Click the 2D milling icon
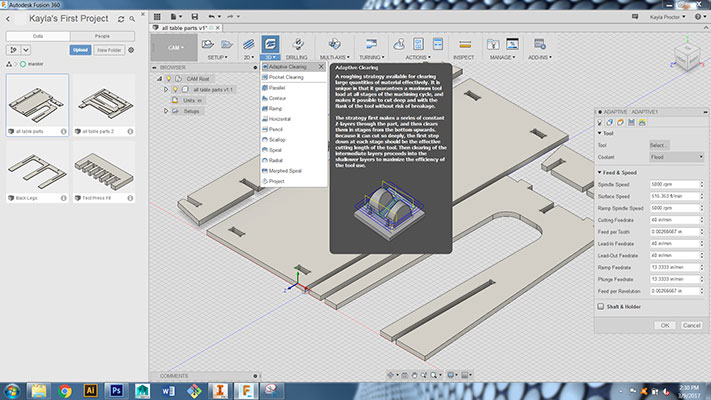Image resolution: width=711 pixels, height=400 pixels. point(248,44)
